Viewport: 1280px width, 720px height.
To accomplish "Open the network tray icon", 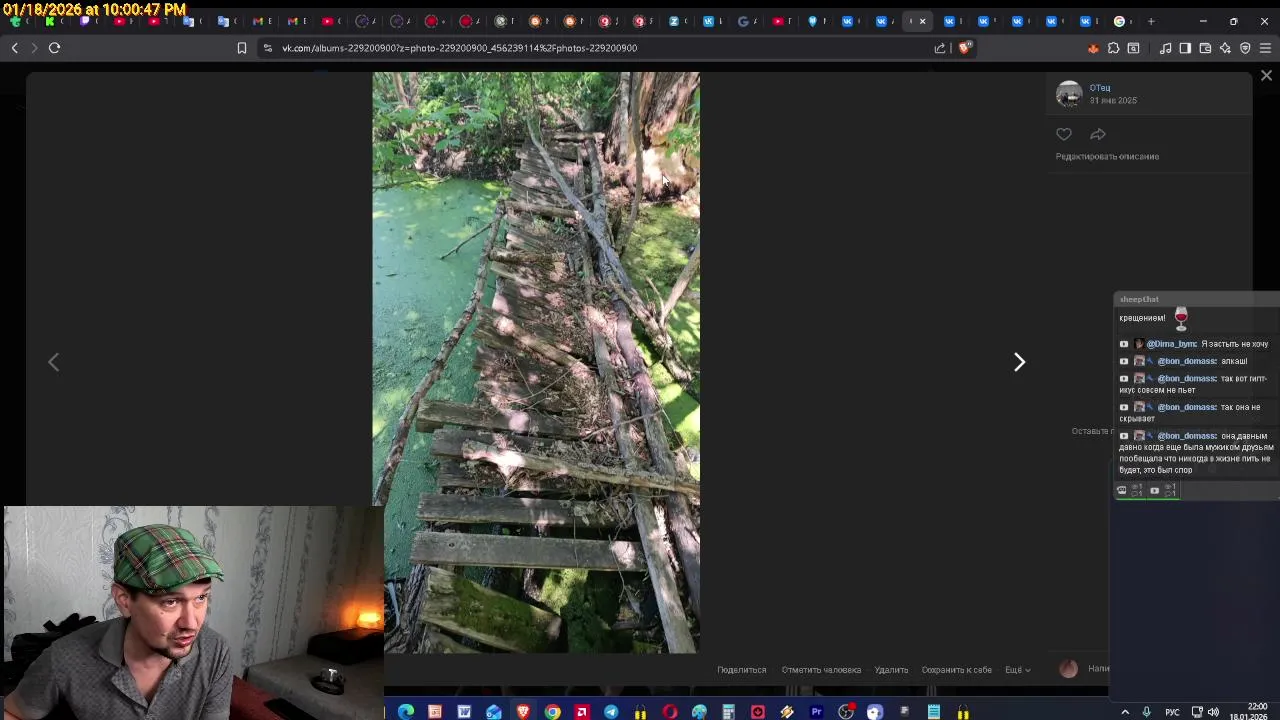I will (1197, 712).
